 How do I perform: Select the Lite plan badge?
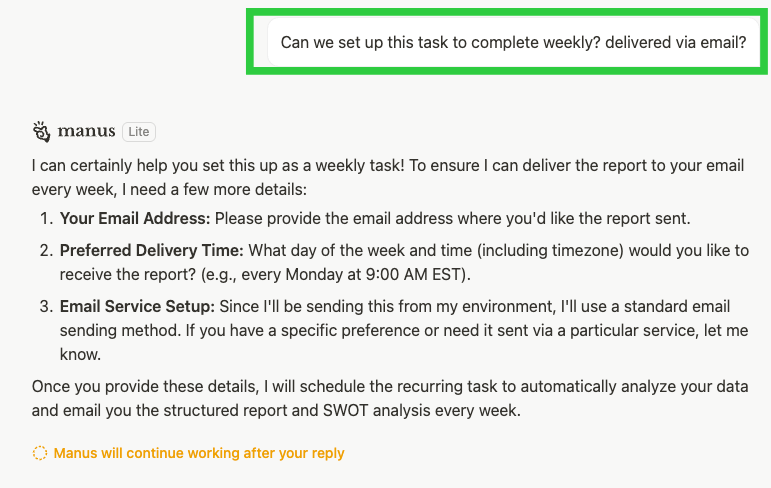(x=139, y=132)
